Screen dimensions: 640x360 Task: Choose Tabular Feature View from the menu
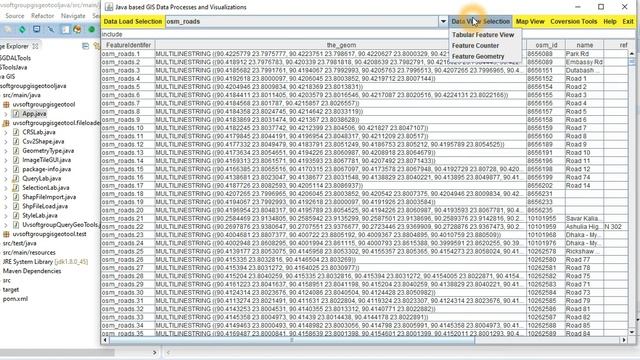[483, 35]
